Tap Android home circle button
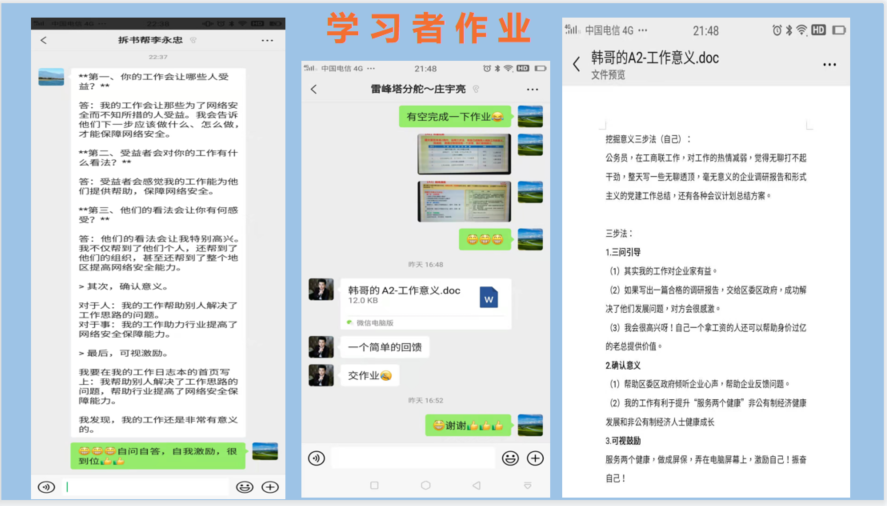Image resolution: width=887 pixels, height=506 pixels. [425, 486]
